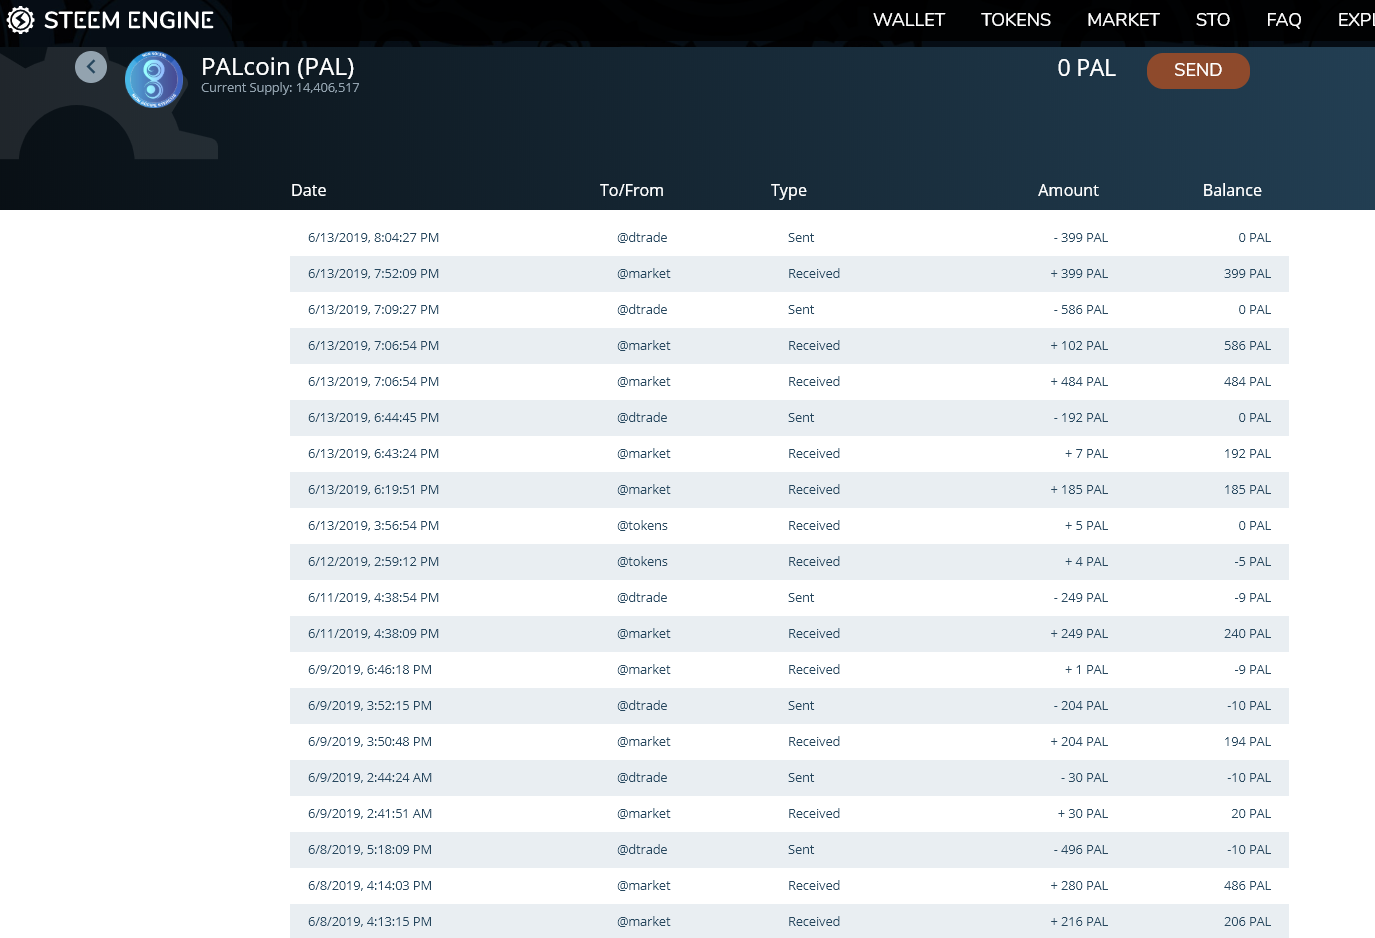Screen dimensions: 1375x938
Task: Click the Date column header
Action: 309,190
